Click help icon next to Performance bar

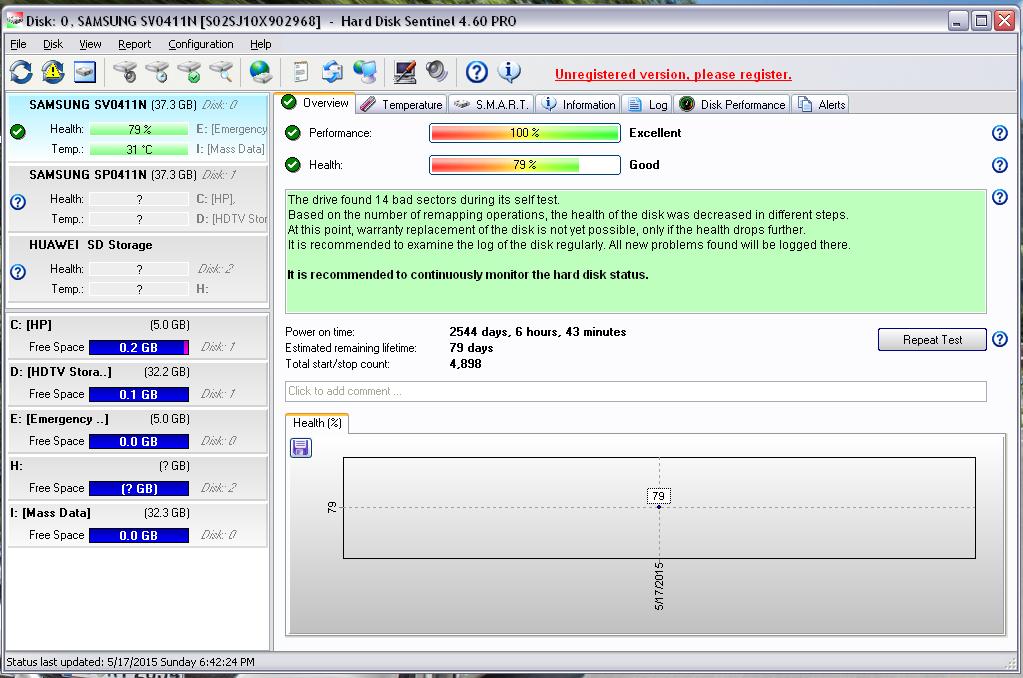tap(1000, 133)
